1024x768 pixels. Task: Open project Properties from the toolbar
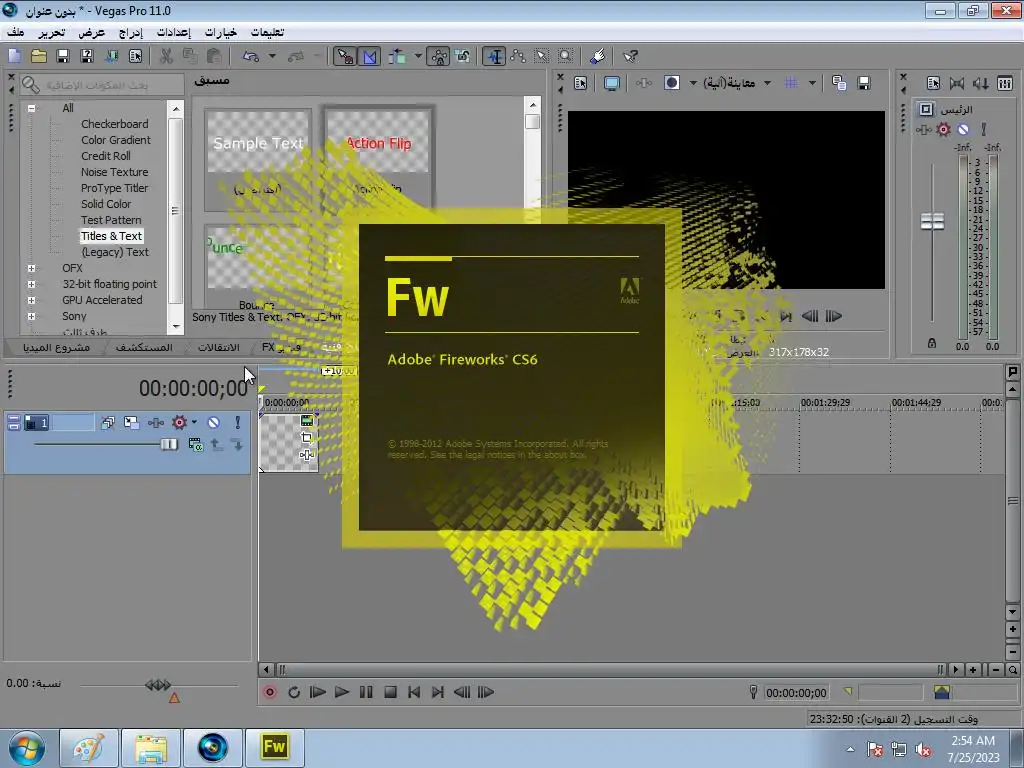click(136, 56)
